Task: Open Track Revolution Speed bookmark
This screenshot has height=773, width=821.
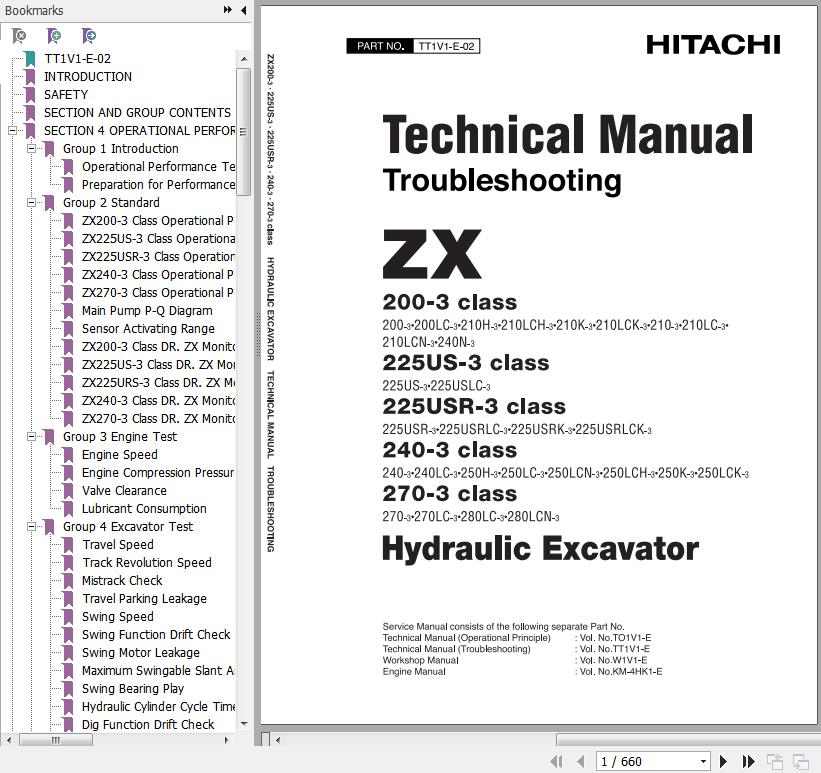Action: (x=147, y=562)
